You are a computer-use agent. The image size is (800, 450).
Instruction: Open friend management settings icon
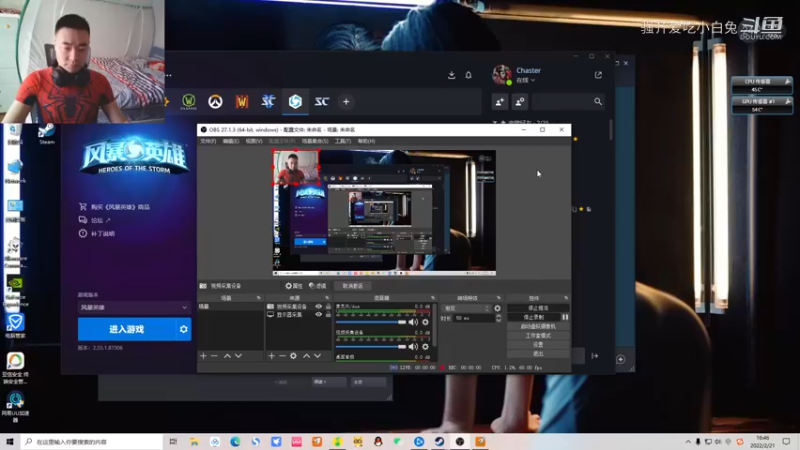[x=520, y=102]
